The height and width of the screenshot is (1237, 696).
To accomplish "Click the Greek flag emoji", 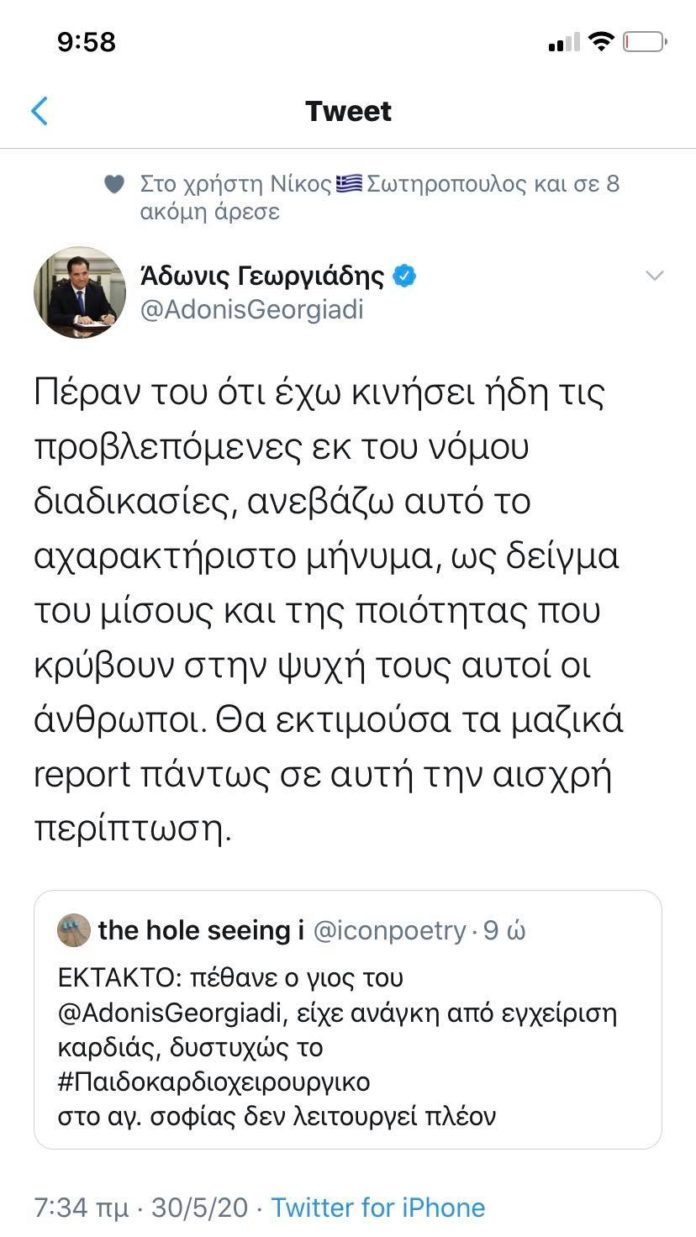I will point(349,185).
